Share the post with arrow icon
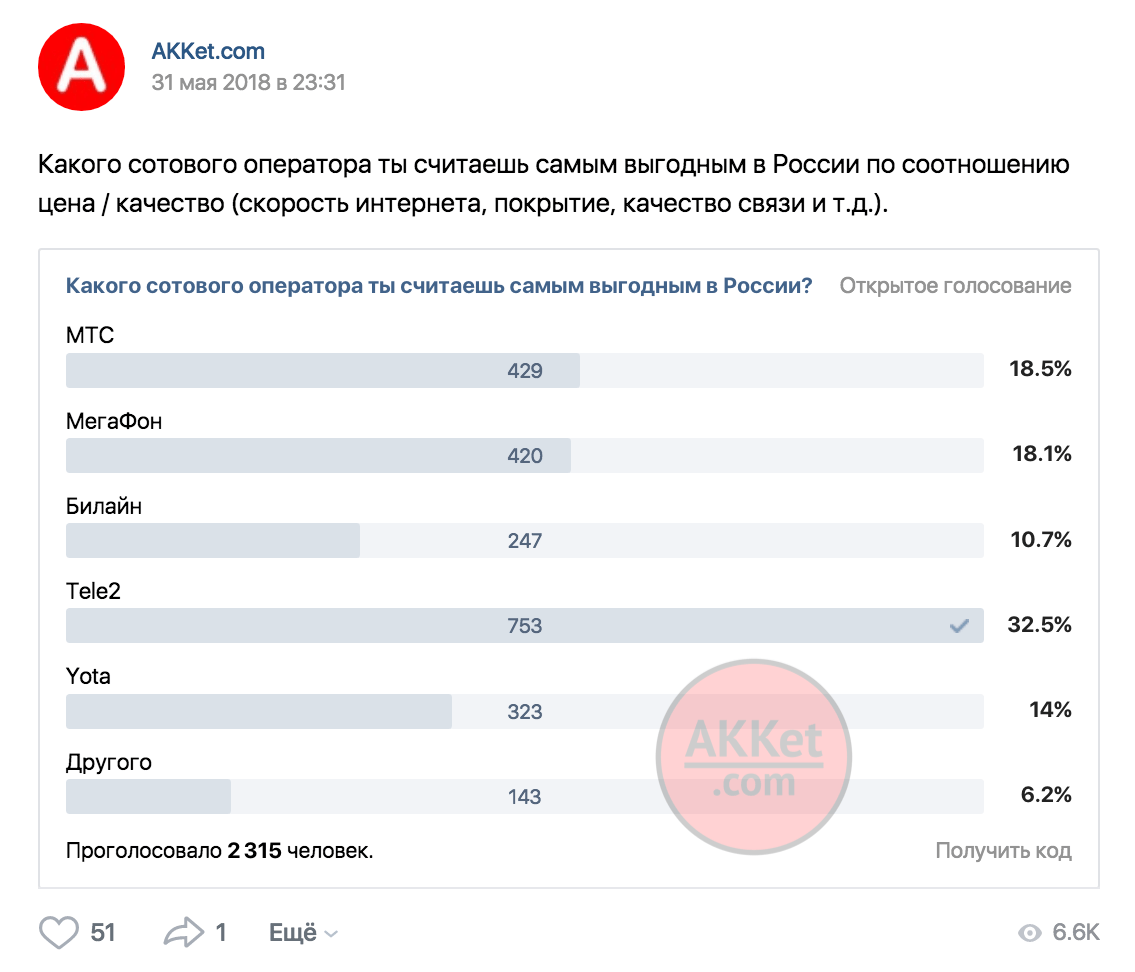 184,931
